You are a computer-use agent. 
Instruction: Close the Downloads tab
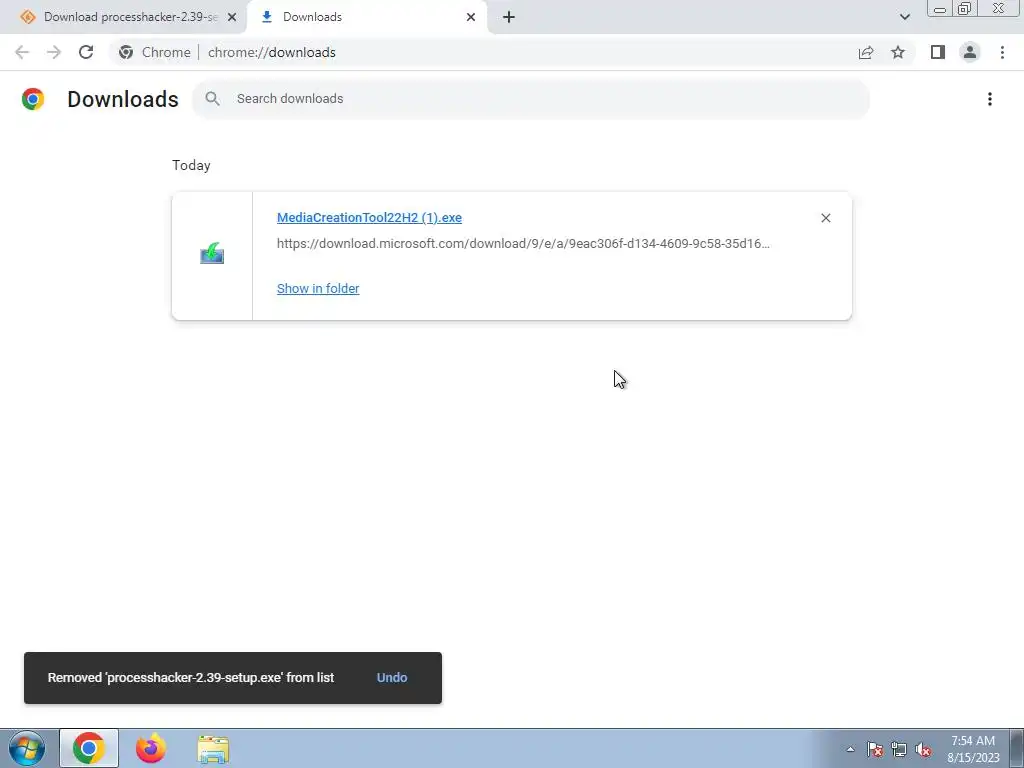click(471, 17)
